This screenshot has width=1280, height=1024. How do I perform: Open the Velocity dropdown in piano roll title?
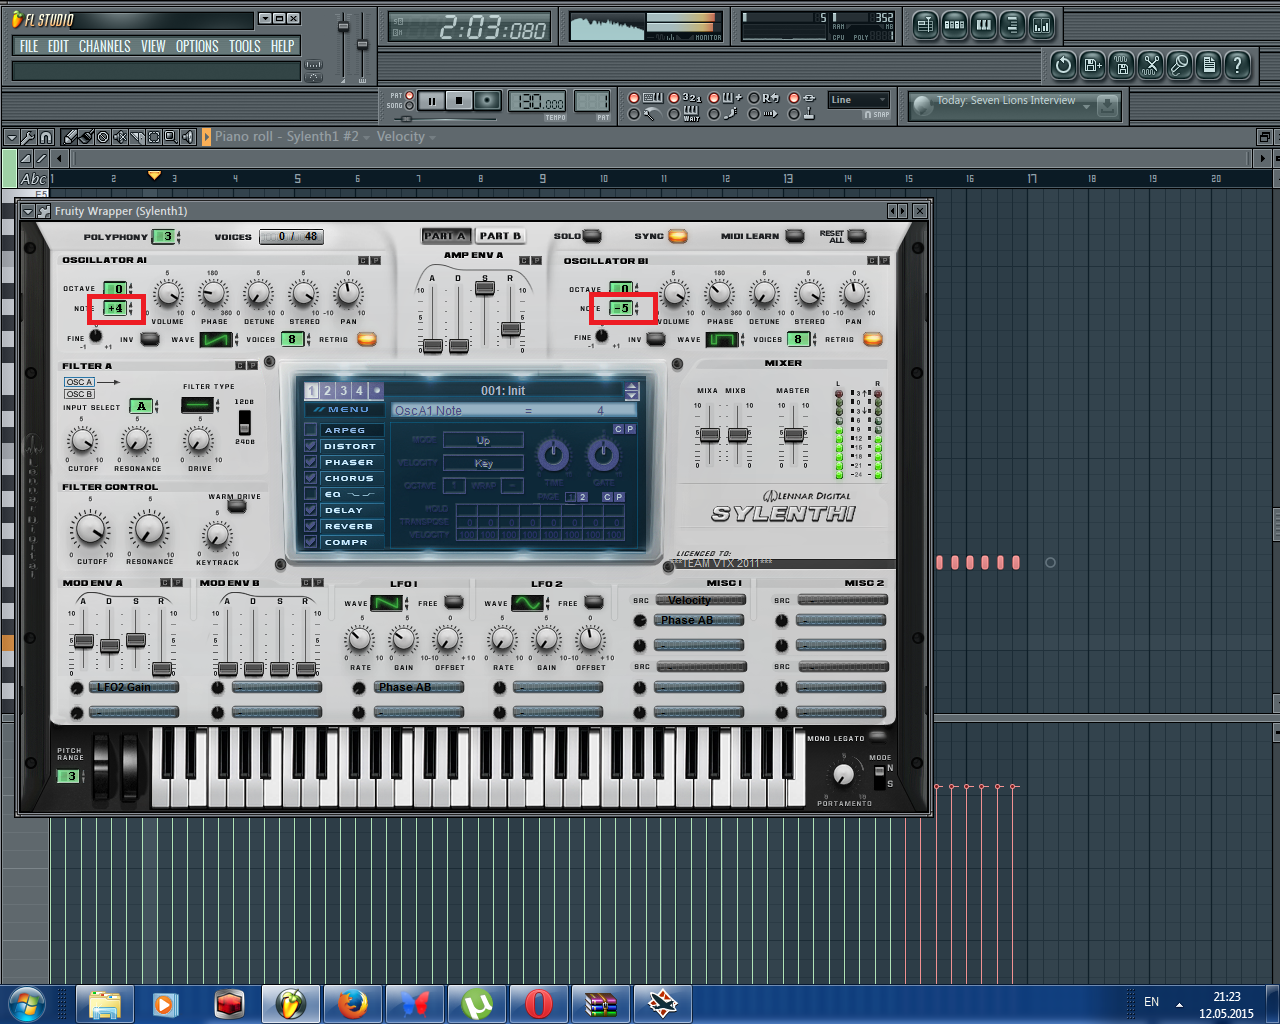406,137
